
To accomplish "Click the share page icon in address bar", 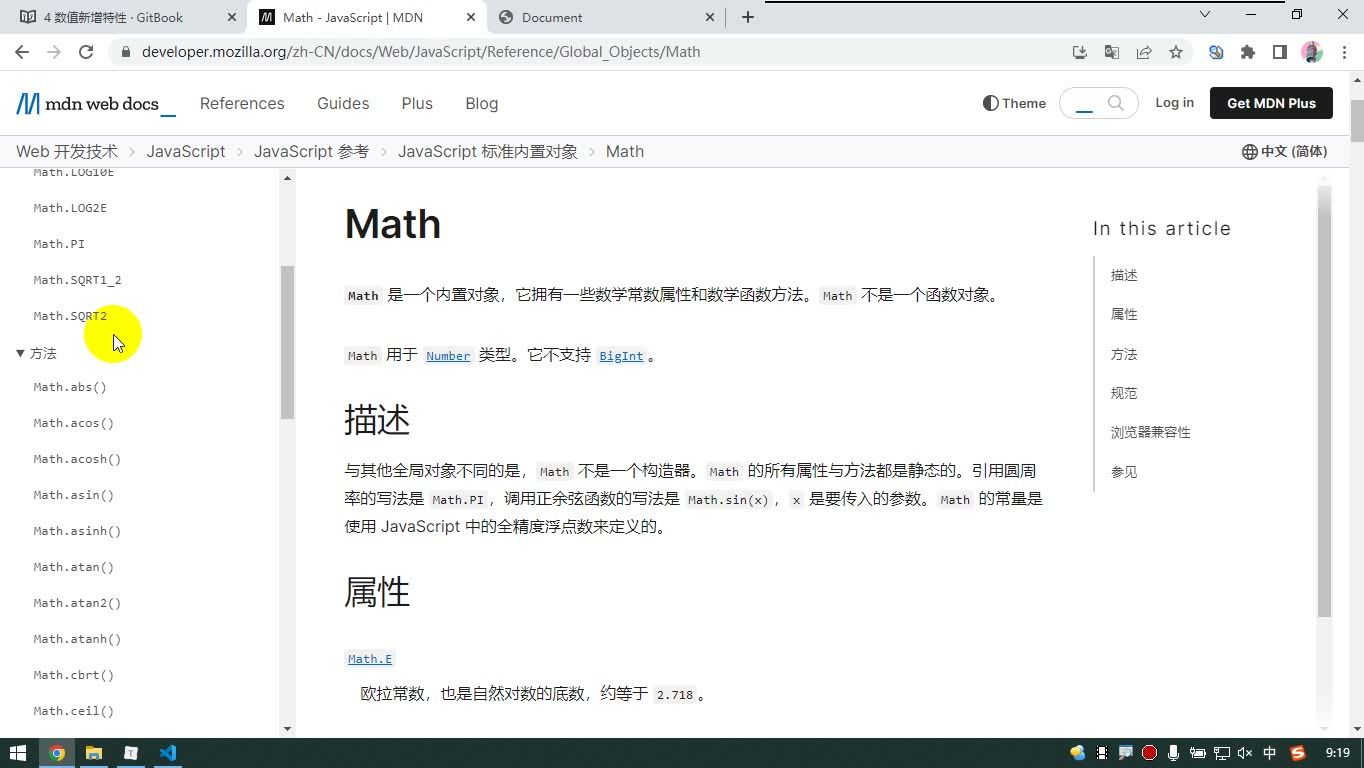I will [x=1144, y=52].
